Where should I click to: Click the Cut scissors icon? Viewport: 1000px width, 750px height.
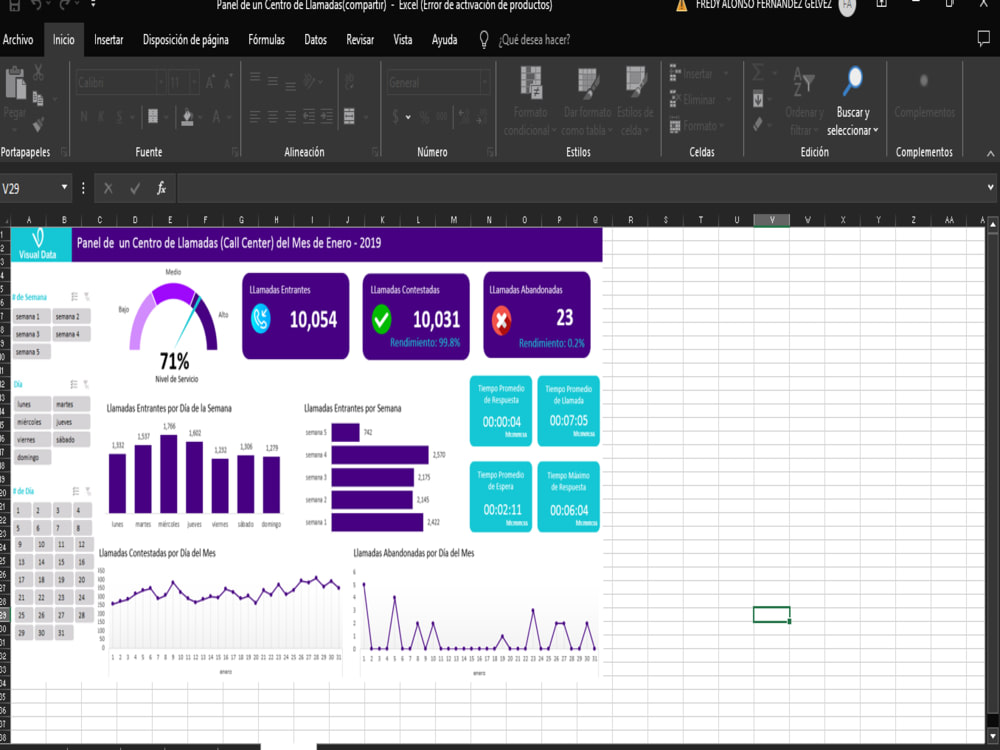(x=39, y=73)
